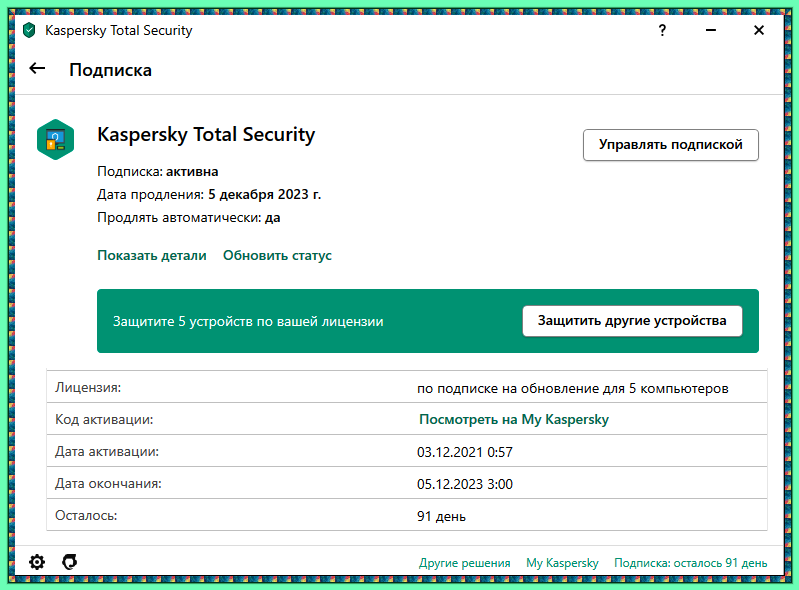Image resolution: width=799 pixels, height=590 pixels.
Task: Click the Дата окончания: row label
Action: click(108, 484)
